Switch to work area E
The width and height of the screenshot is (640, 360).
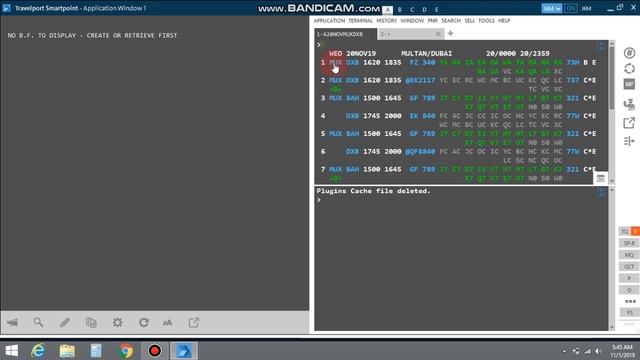point(437,10)
